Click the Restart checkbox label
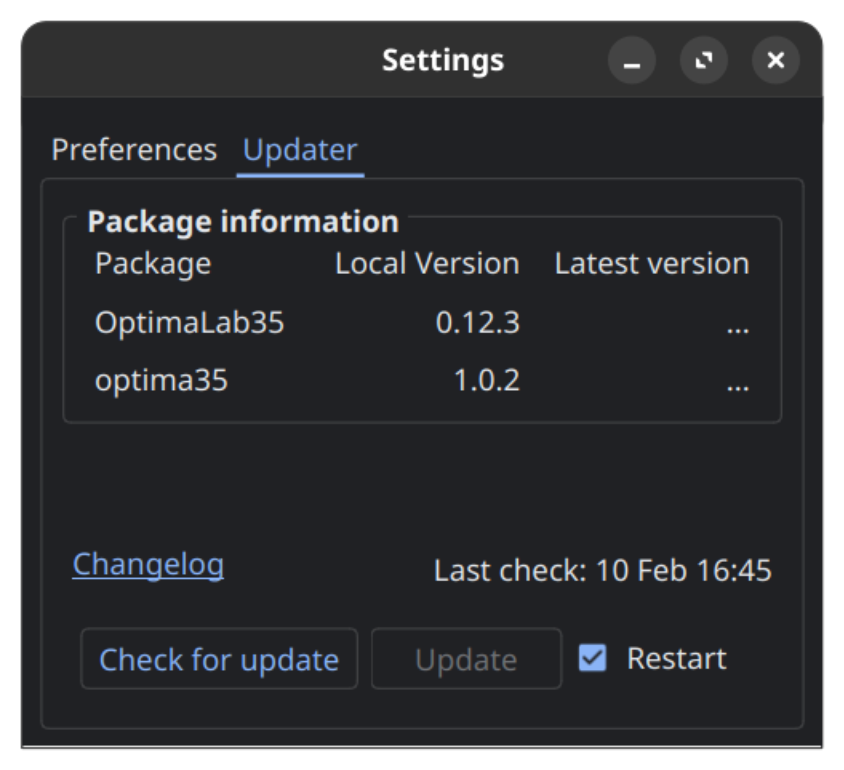The height and width of the screenshot is (770, 844). click(x=676, y=658)
